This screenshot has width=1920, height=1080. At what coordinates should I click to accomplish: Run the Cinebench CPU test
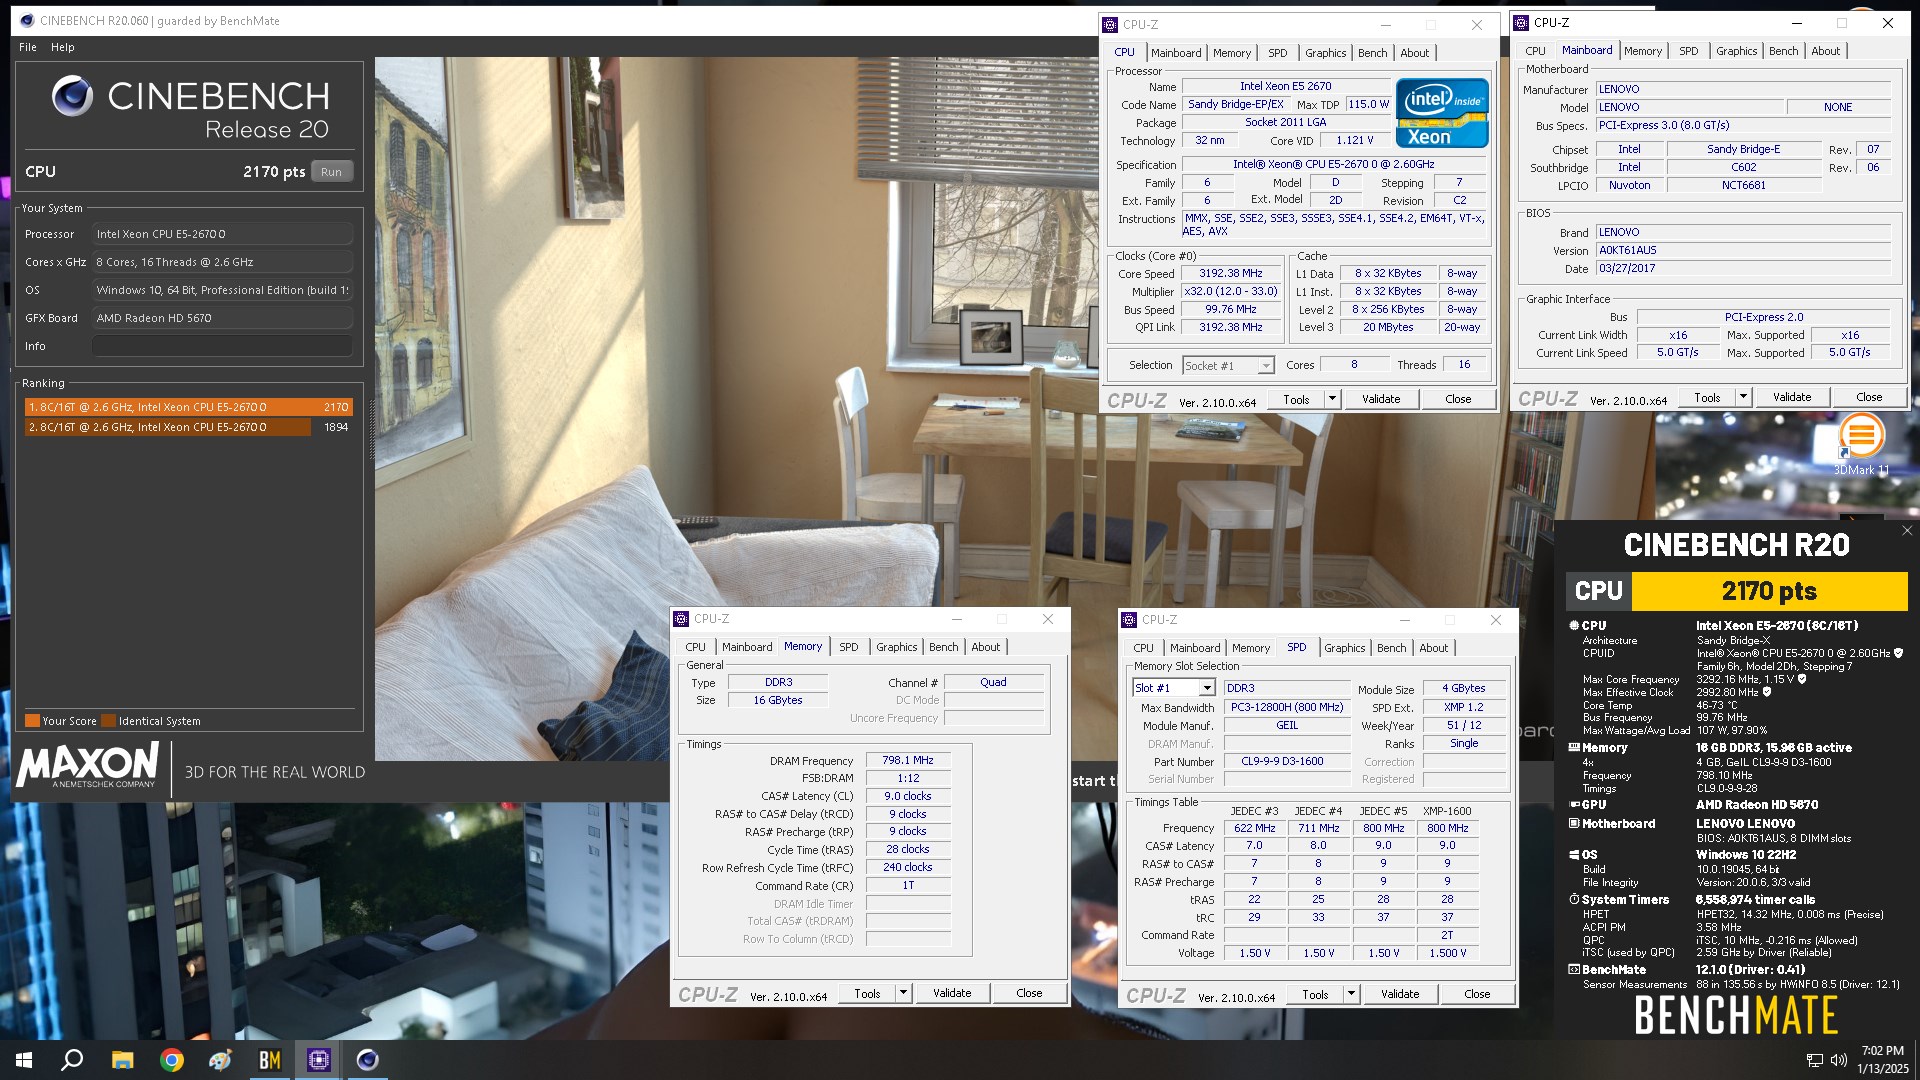[x=331, y=172]
